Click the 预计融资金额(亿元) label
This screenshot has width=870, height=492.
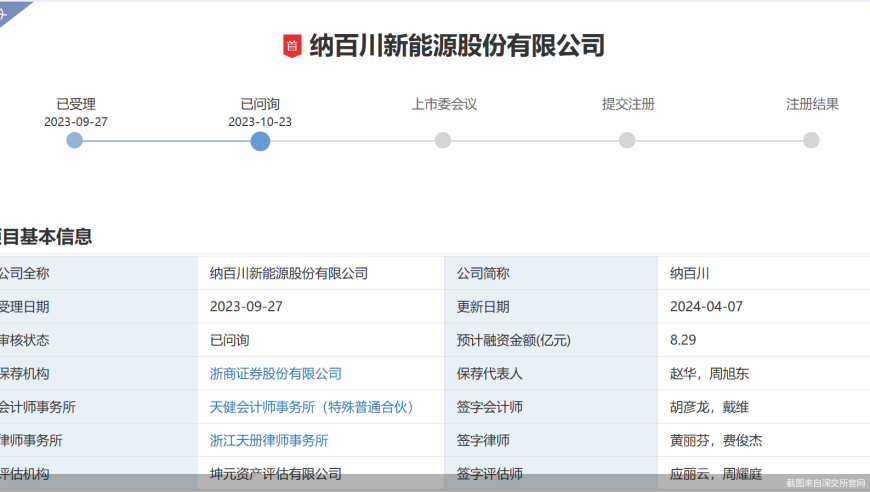click(x=514, y=340)
